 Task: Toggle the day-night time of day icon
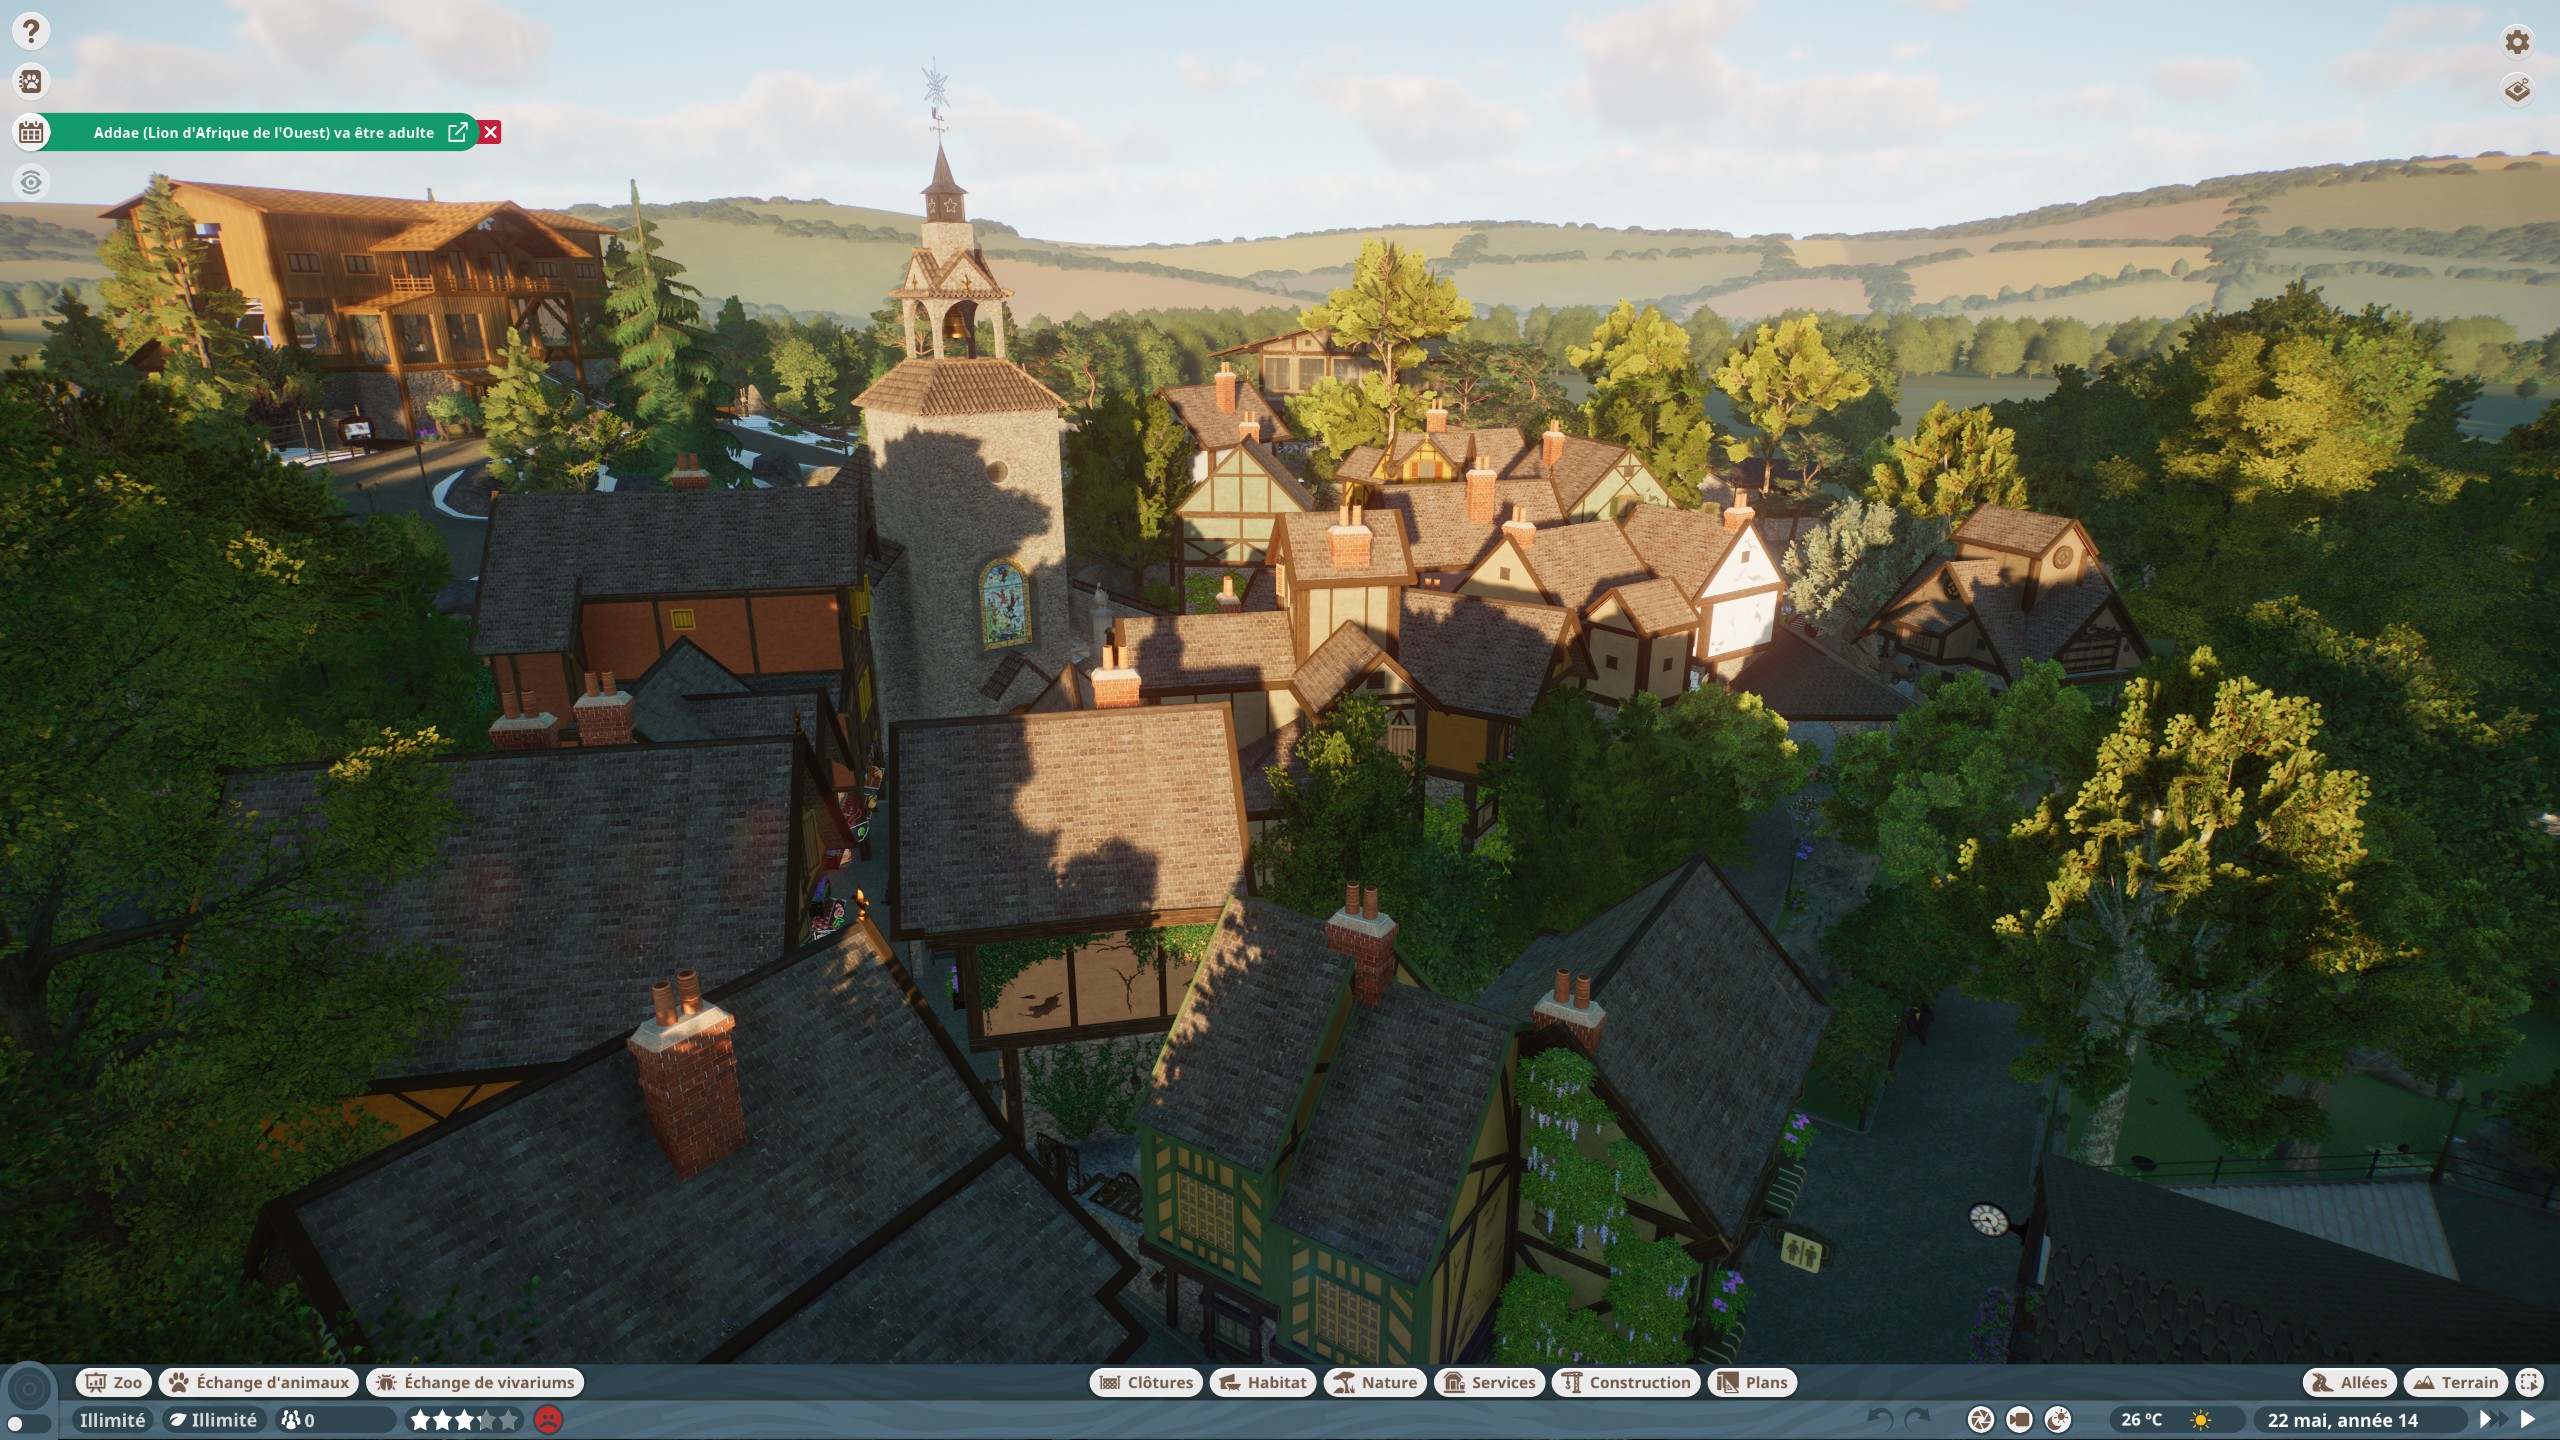(x=2058, y=1420)
